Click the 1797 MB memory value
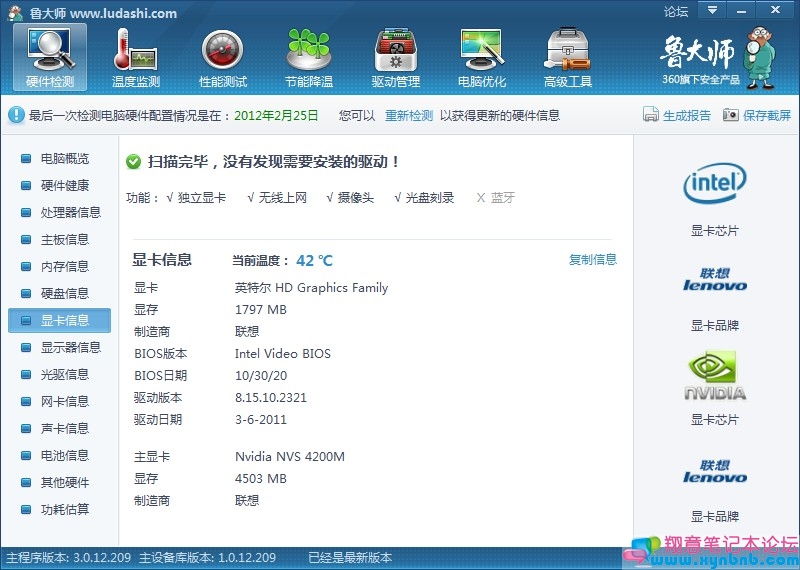Viewport: 800px width, 570px height. point(261,310)
